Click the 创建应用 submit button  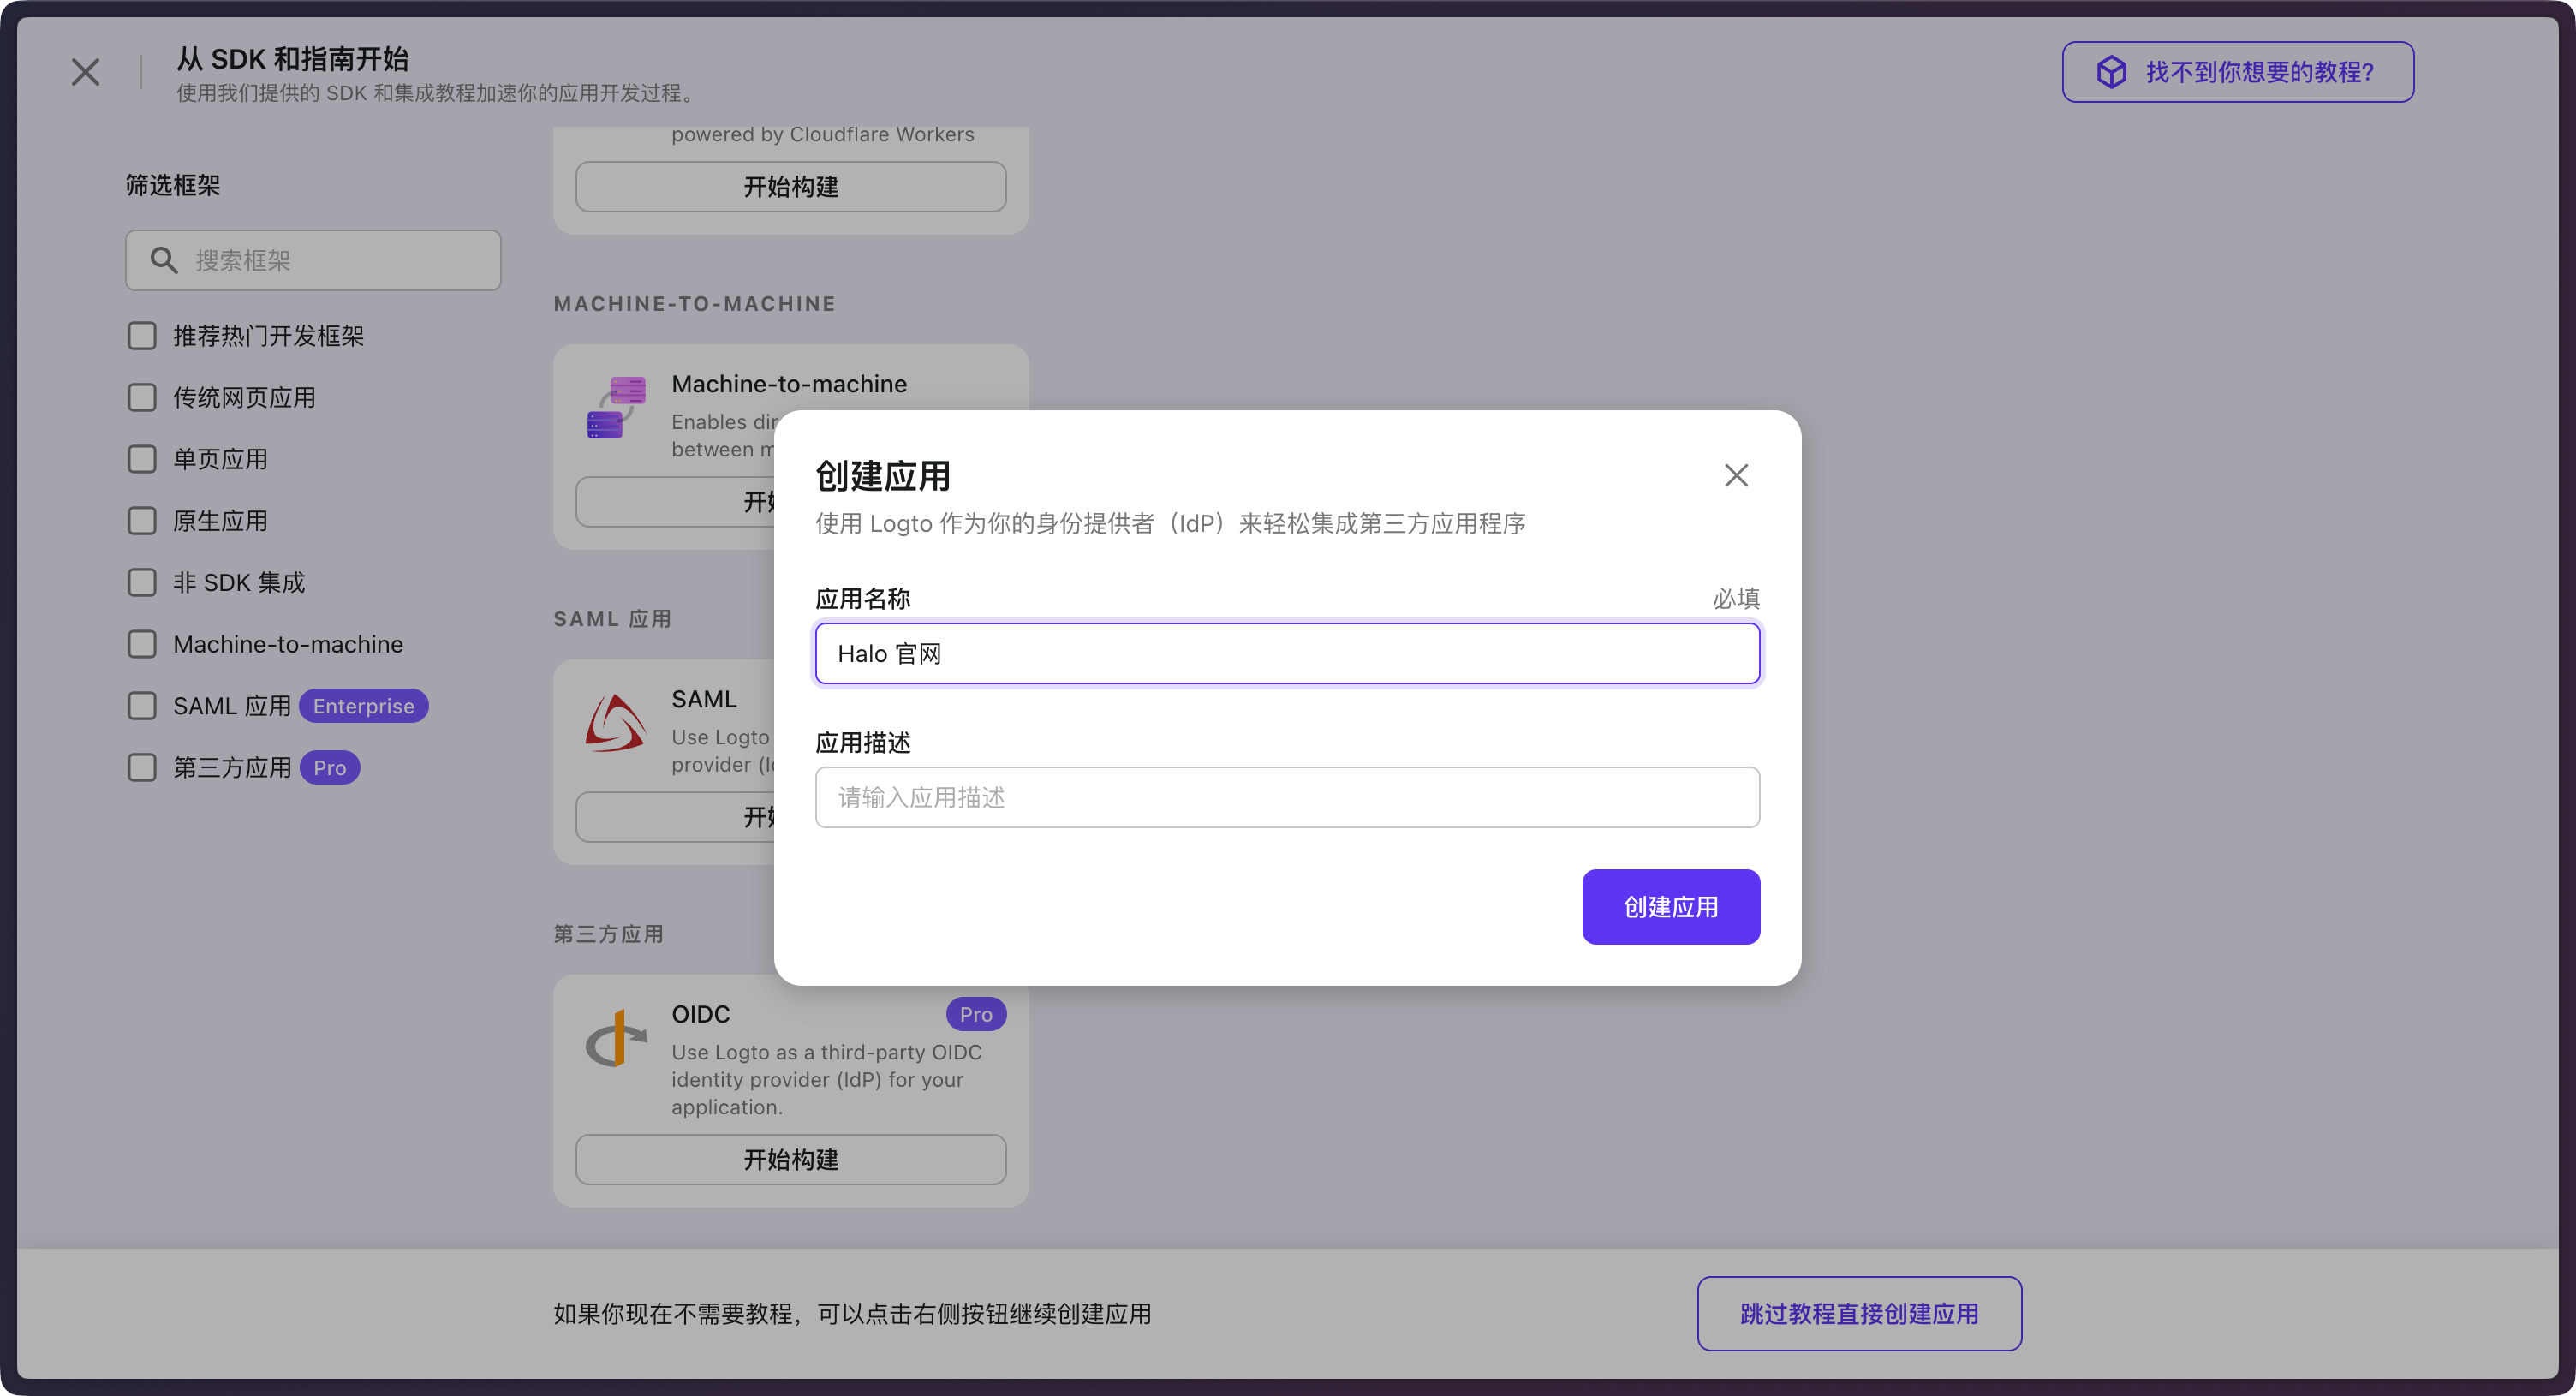pos(1670,906)
